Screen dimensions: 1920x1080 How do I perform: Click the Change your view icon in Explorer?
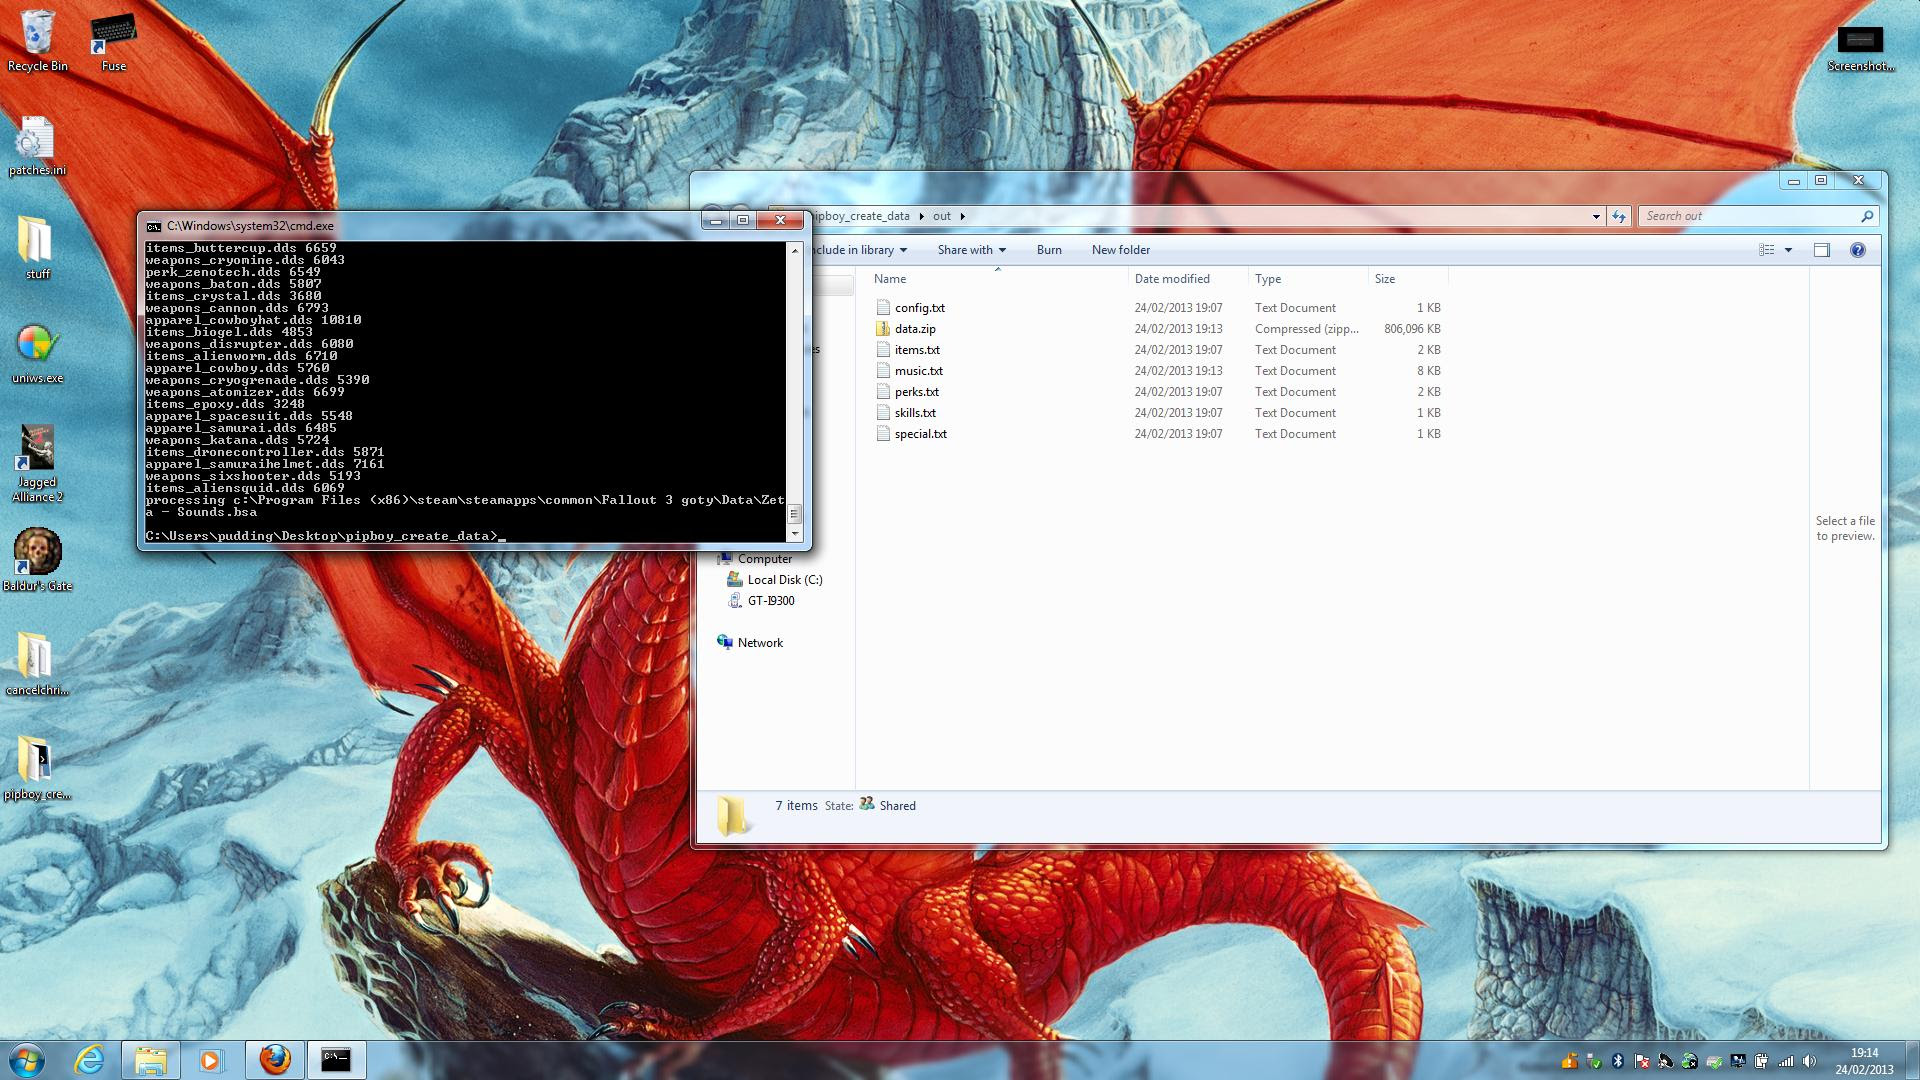click(1767, 250)
